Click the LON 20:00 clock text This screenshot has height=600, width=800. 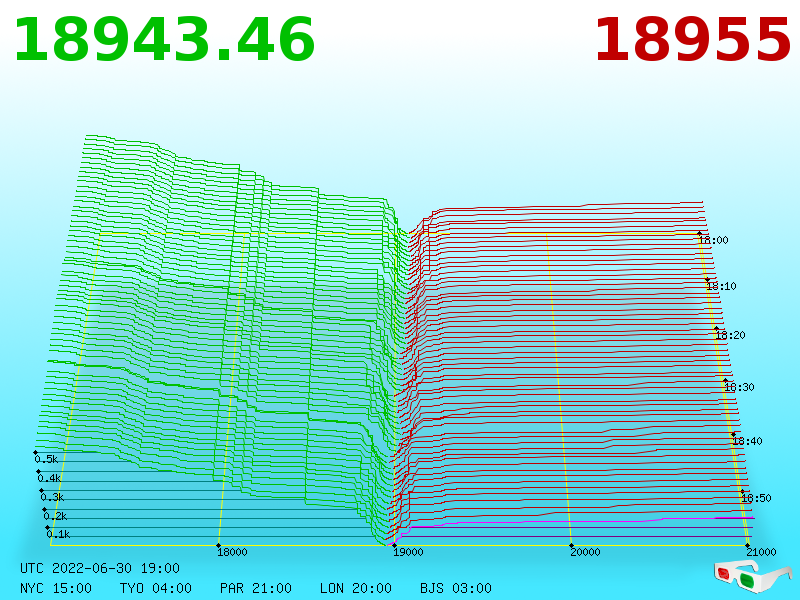[356, 588]
